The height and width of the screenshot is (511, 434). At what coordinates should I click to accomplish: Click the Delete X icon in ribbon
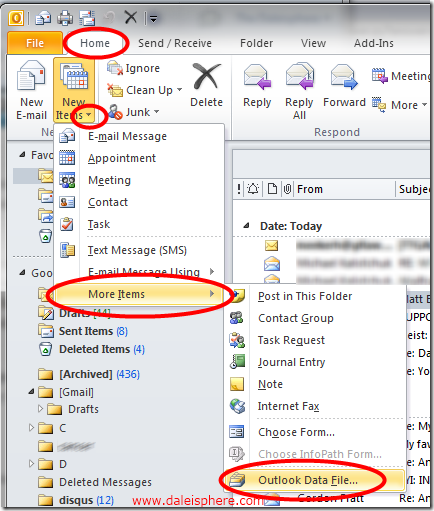[206, 78]
